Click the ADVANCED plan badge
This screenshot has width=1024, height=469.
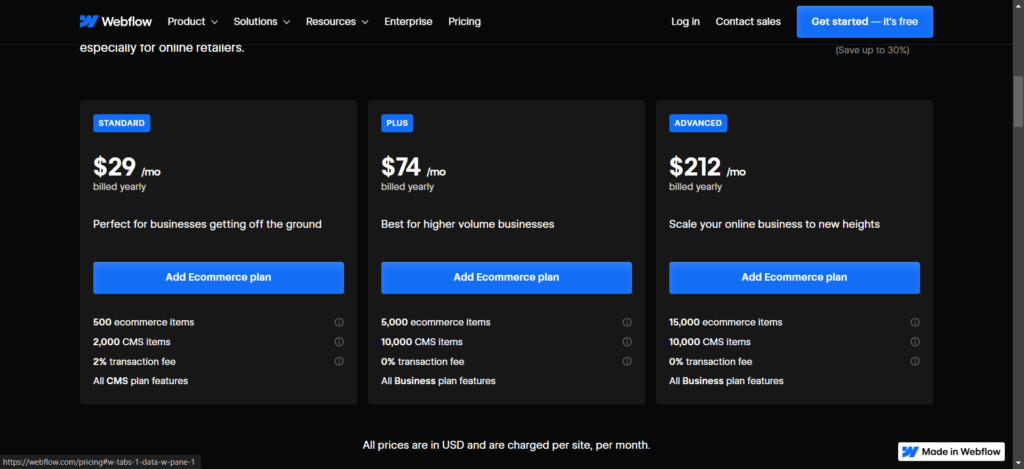click(x=698, y=123)
